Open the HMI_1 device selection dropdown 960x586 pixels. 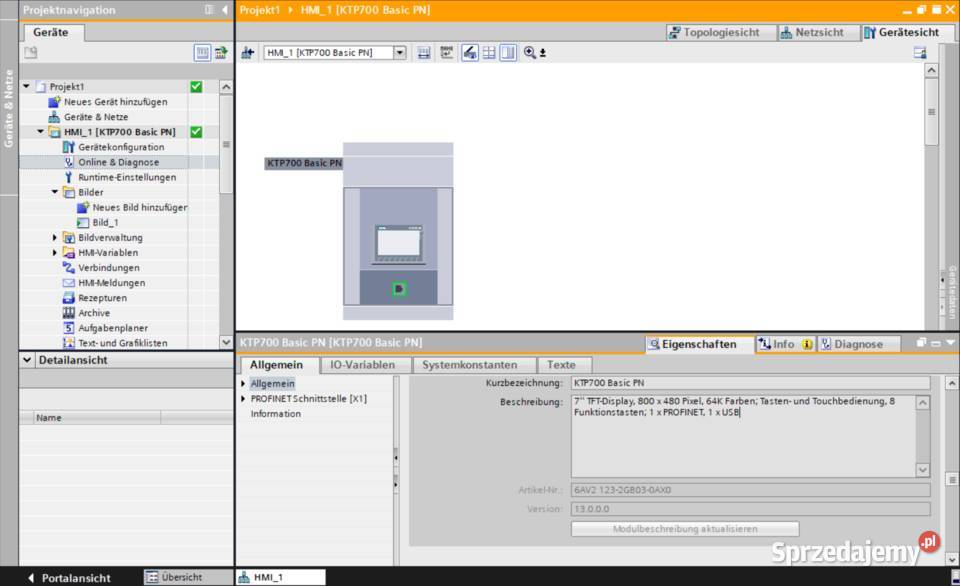(x=400, y=53)
